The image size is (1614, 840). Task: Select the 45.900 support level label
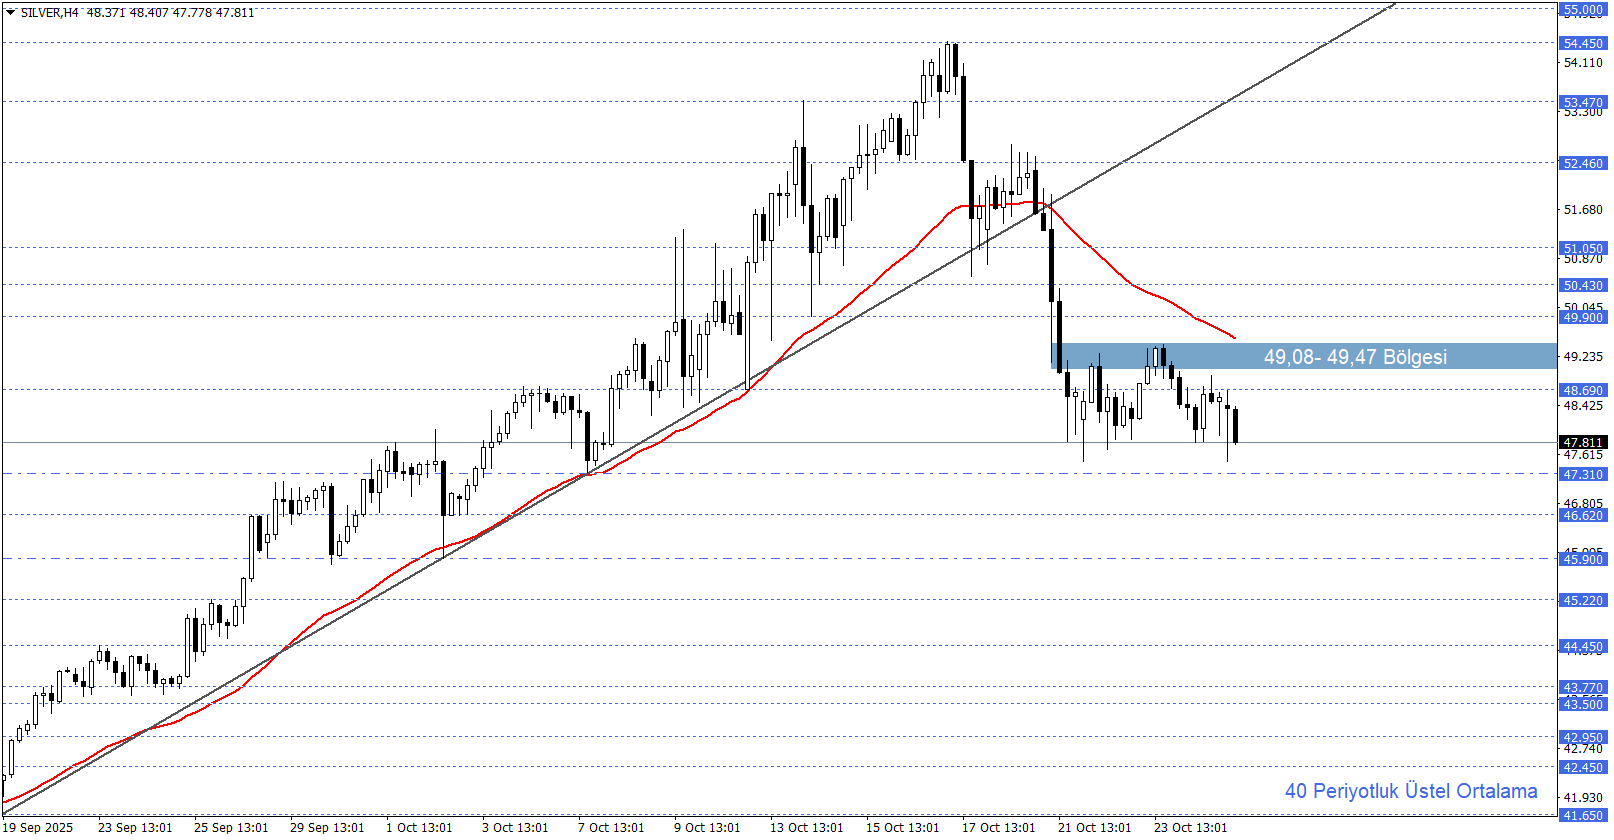[1583, 559]
